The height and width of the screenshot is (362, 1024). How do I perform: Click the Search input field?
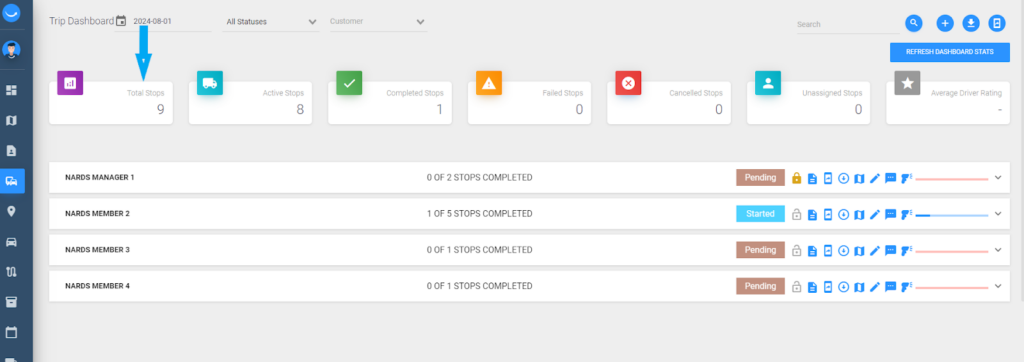[847, 24]
